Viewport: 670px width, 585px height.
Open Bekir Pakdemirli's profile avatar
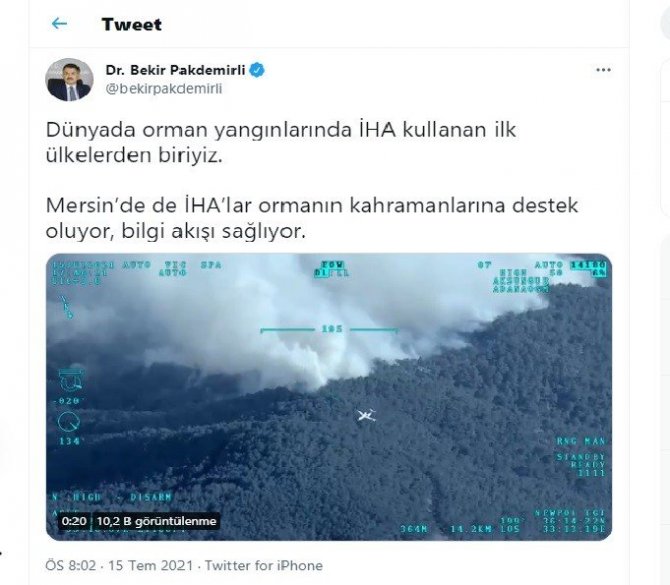(x=69, y=79)
